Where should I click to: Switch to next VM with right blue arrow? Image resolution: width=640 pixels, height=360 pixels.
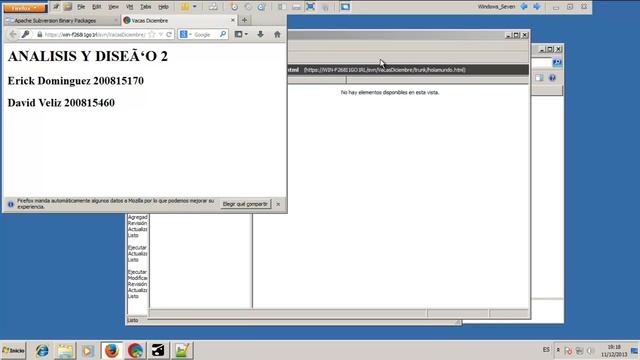(537, 7)
